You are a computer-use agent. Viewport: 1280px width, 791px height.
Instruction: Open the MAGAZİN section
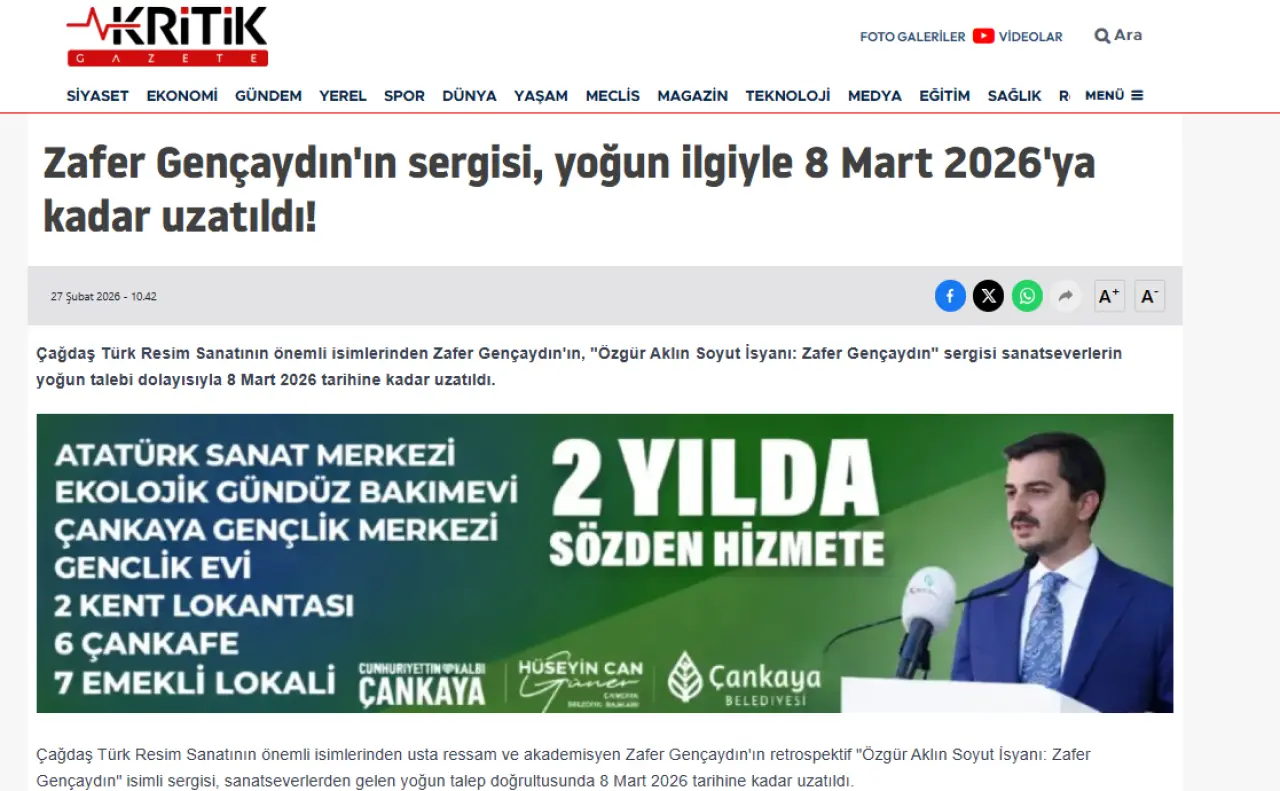pos(692,96)
